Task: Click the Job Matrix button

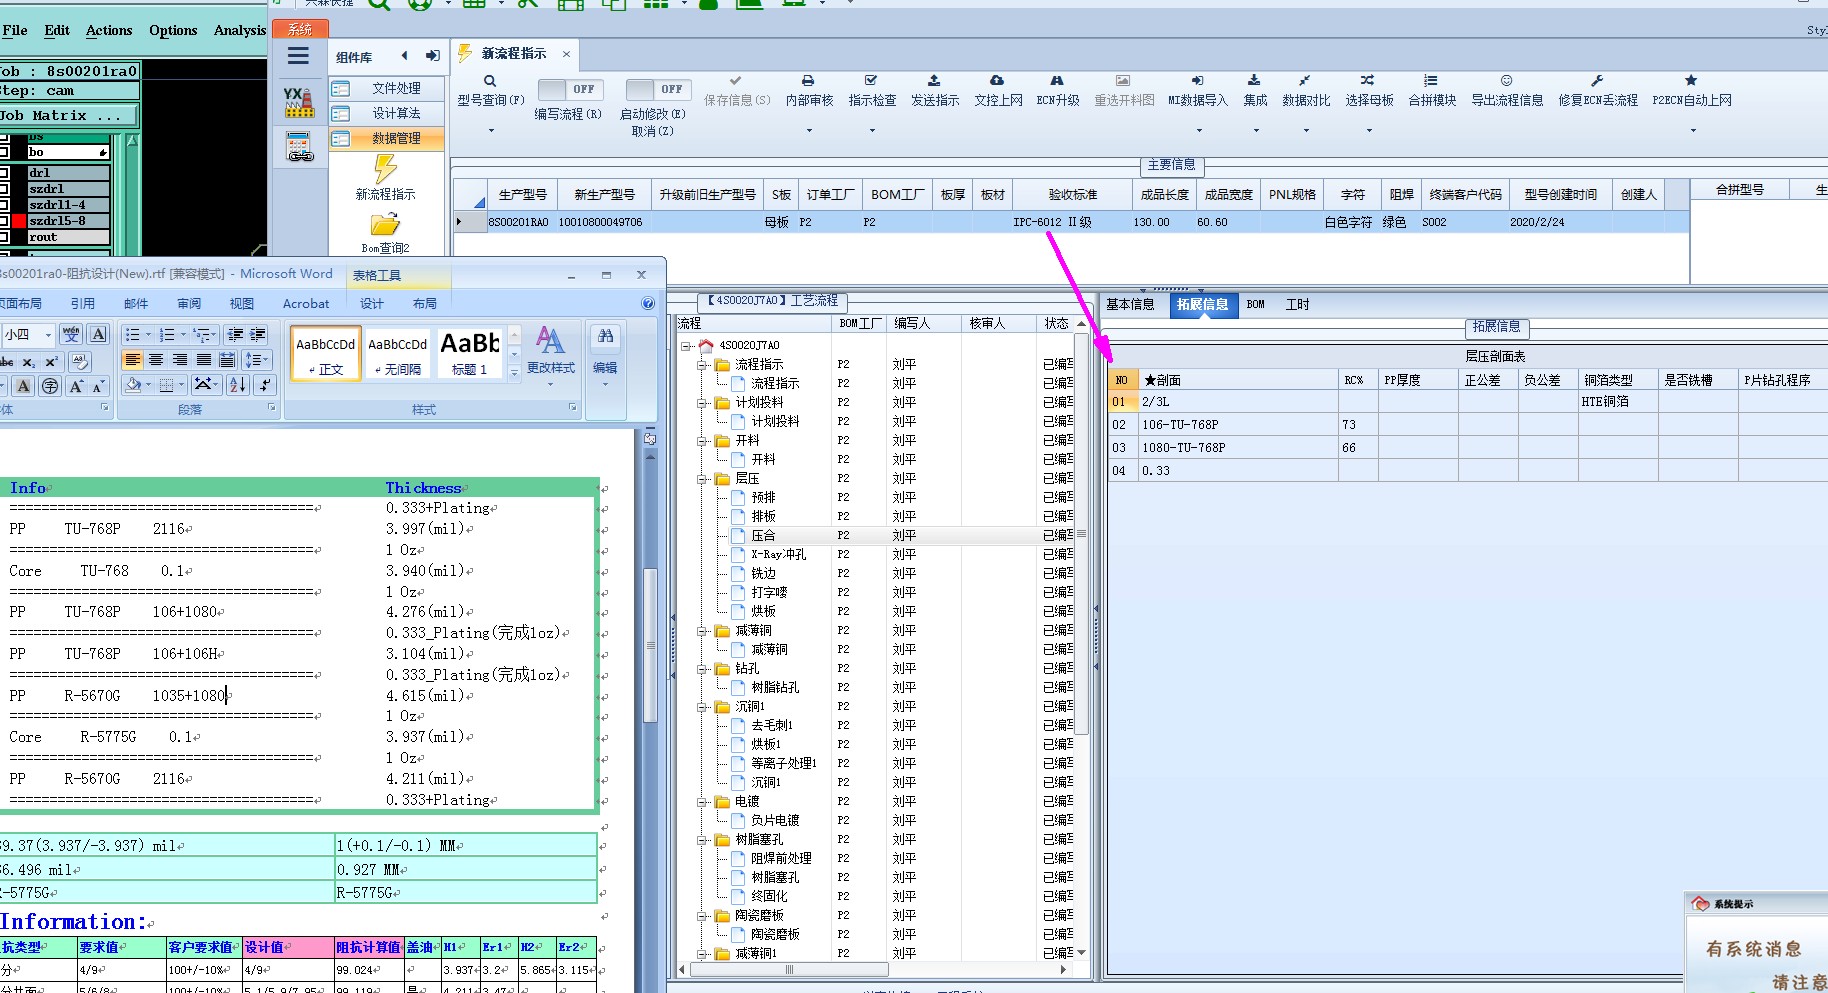Action: (x=69, y=115)
